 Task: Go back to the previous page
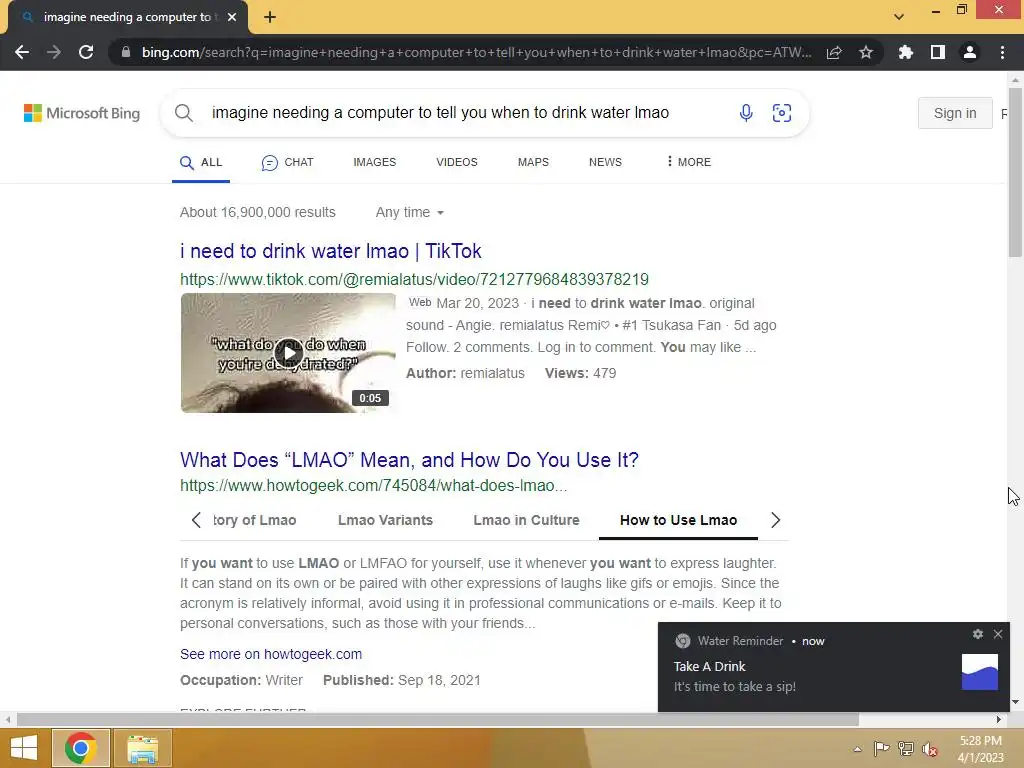click(x=22, y=52)
